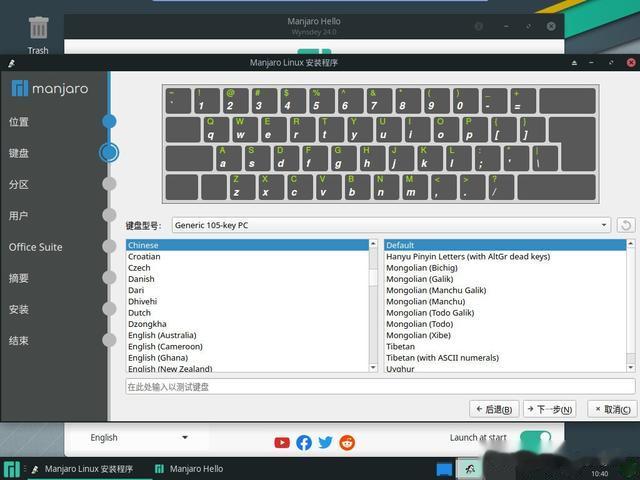
Task: Go to 安装 step in sidebar
Action: pyautogui.click(x=19, y=309)
